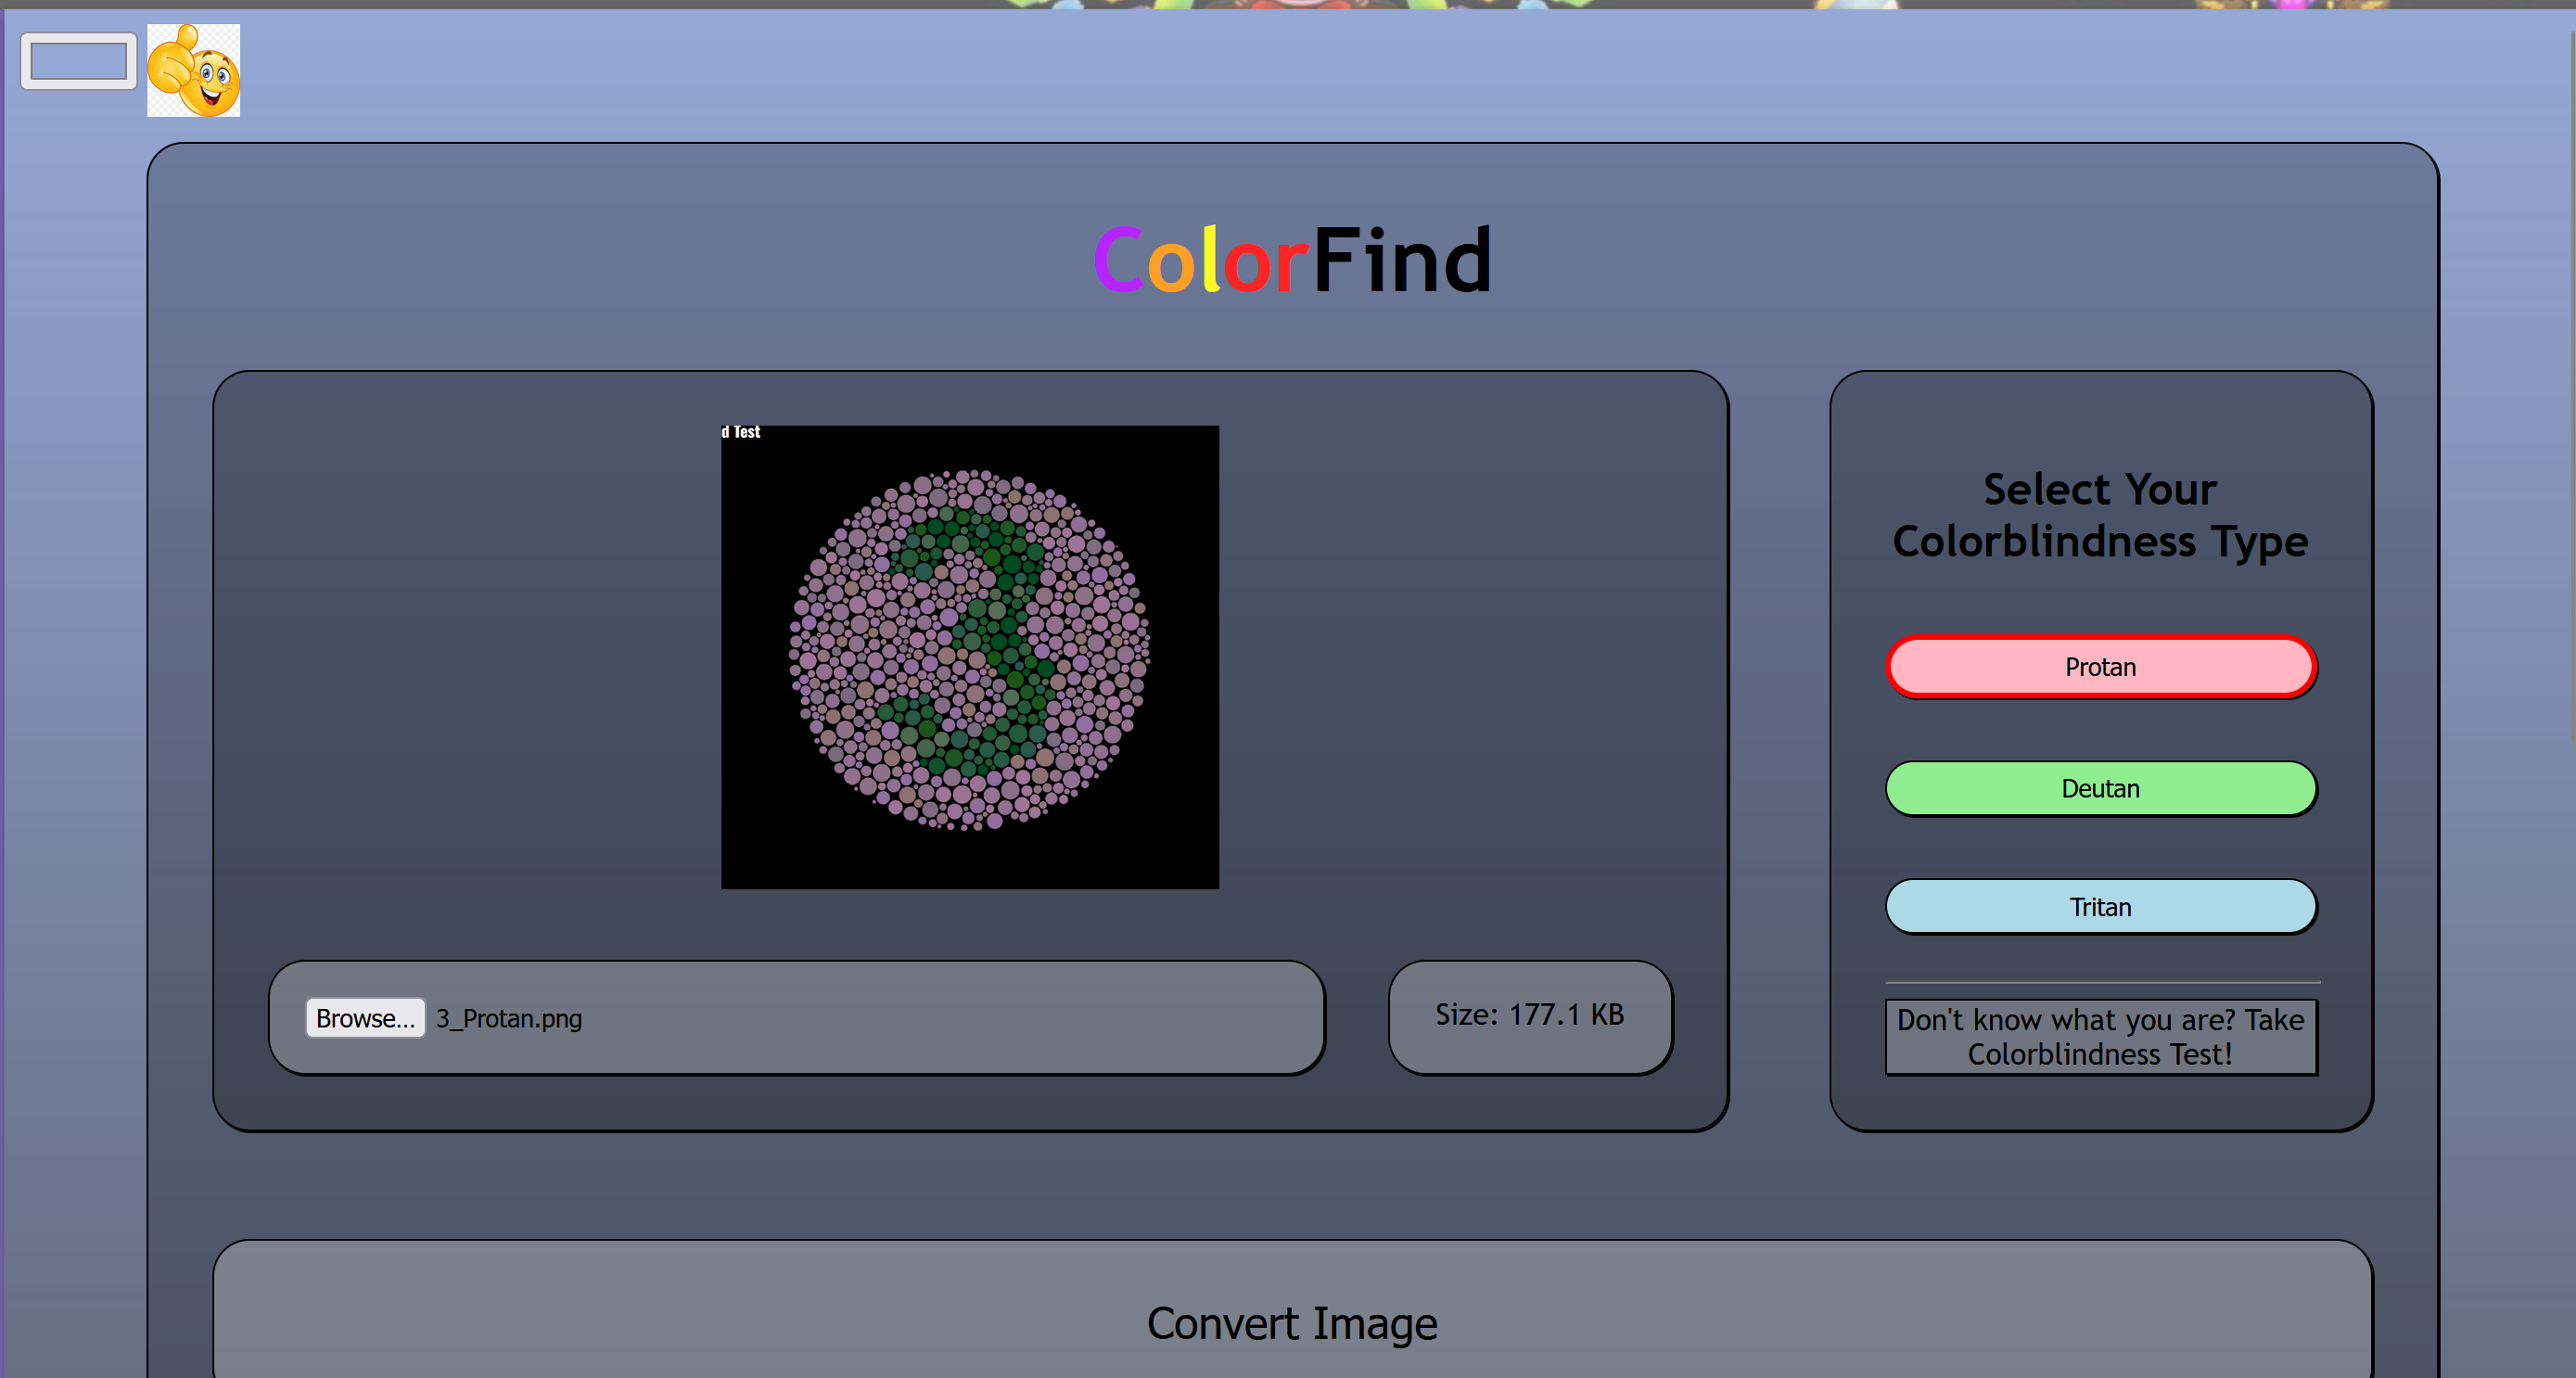Click the empty rectangular button beside the emoji
This screenshot has height=1378, width=2576.
tap(78, 61)
